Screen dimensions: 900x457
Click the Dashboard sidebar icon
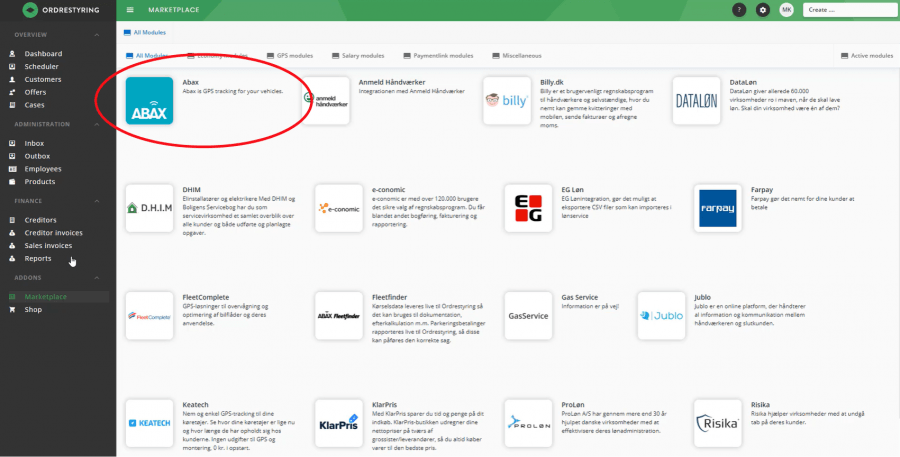[12, 53]
